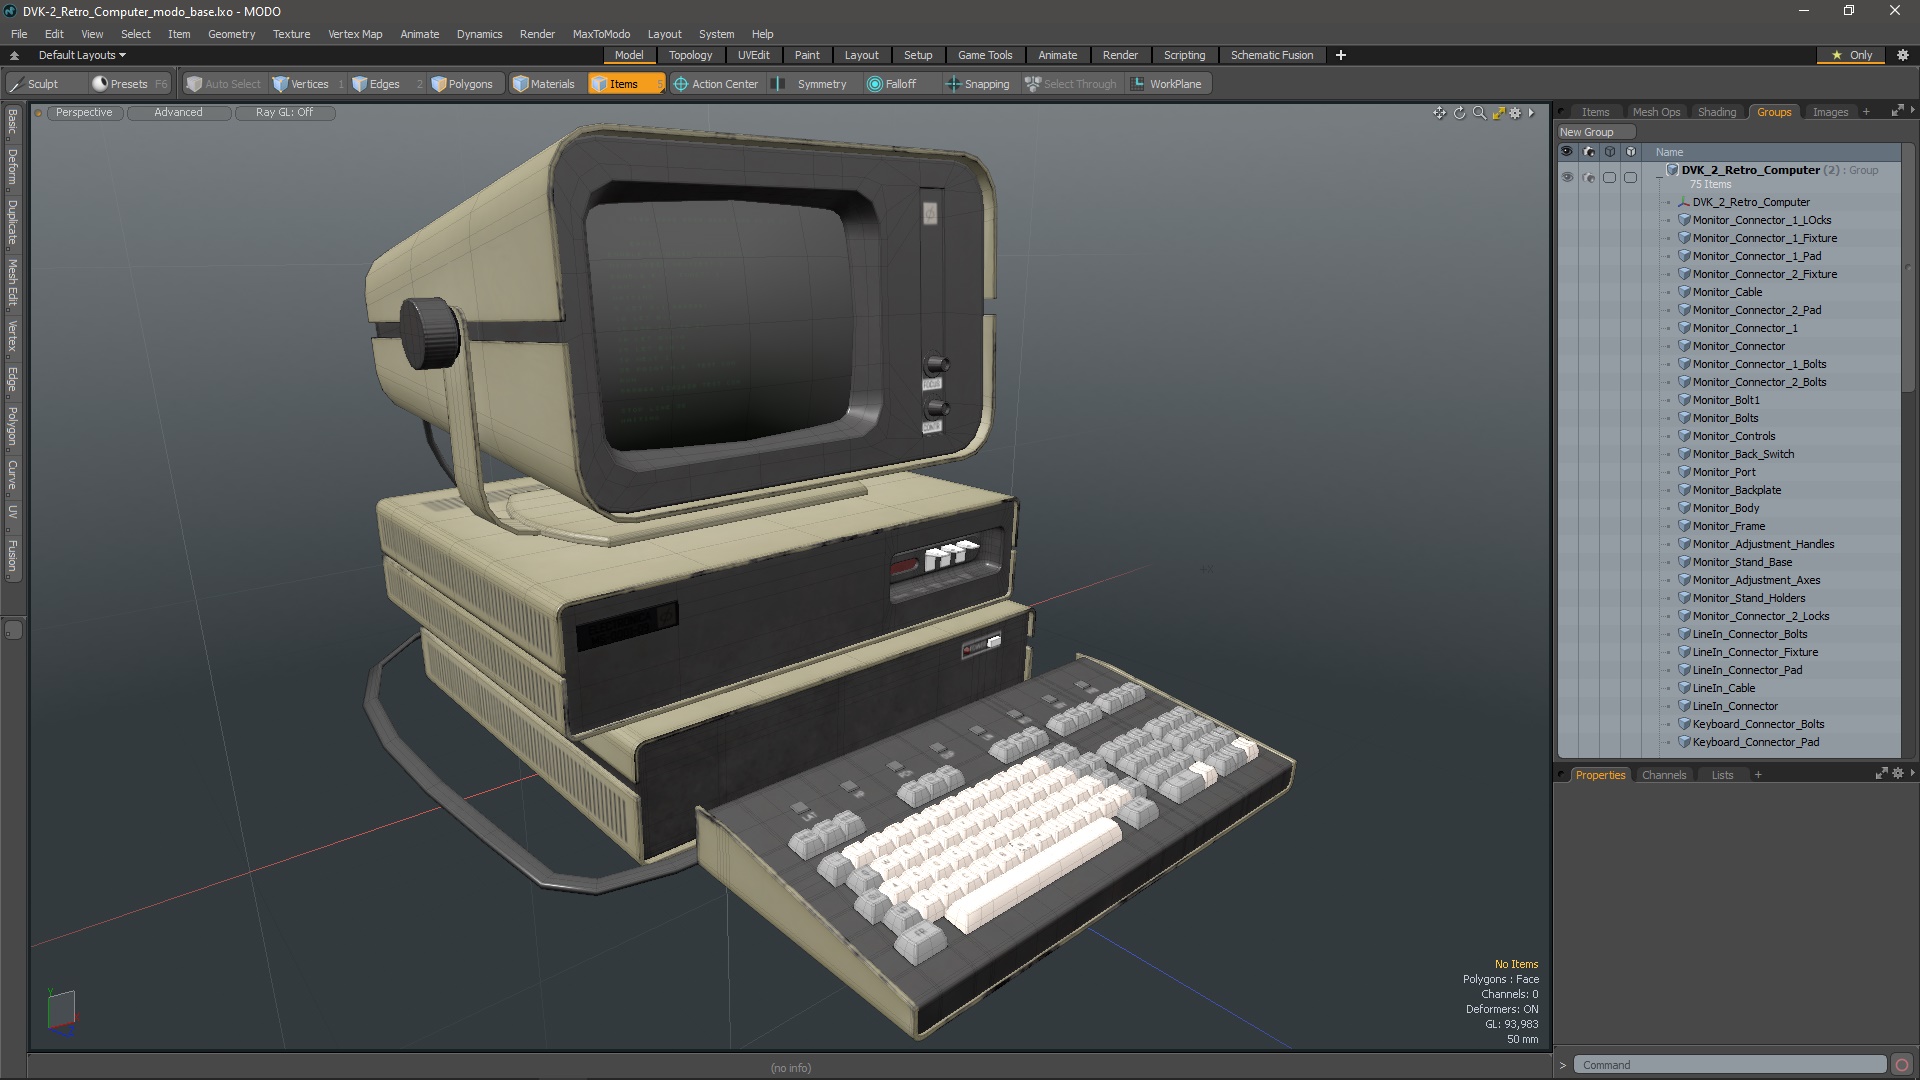Open the Ray GL: Off dropdown

pos(284,113)
